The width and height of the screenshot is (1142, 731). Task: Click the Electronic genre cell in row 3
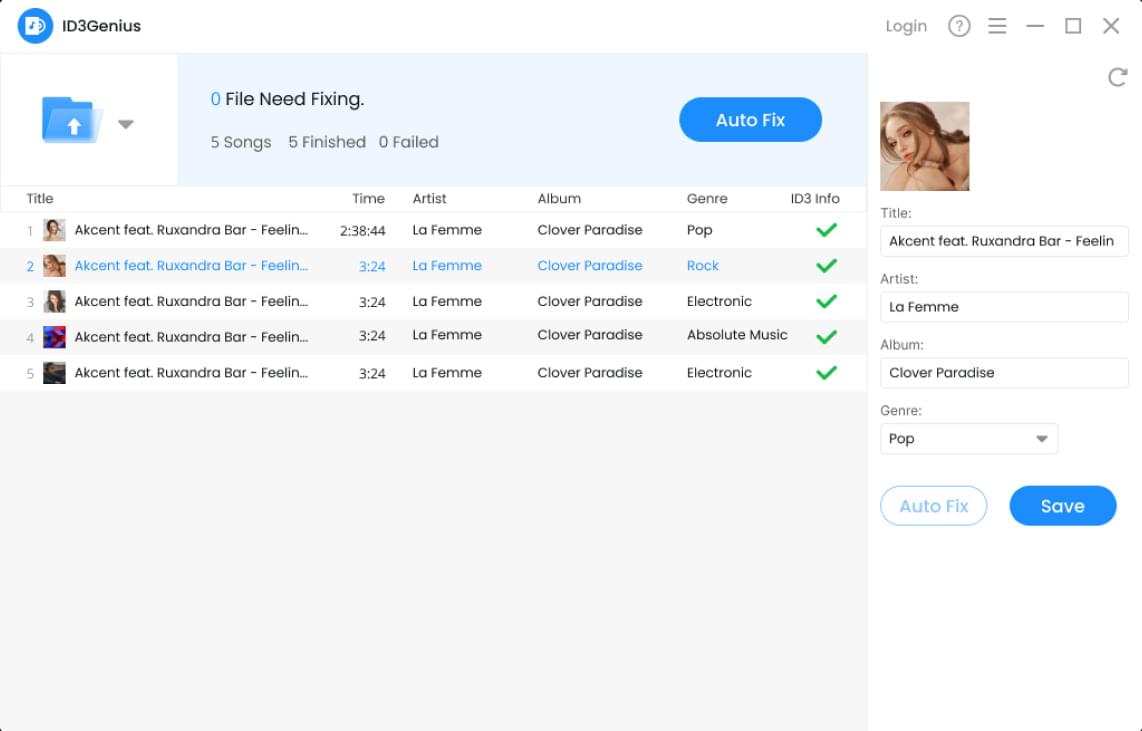coord(719,301)
